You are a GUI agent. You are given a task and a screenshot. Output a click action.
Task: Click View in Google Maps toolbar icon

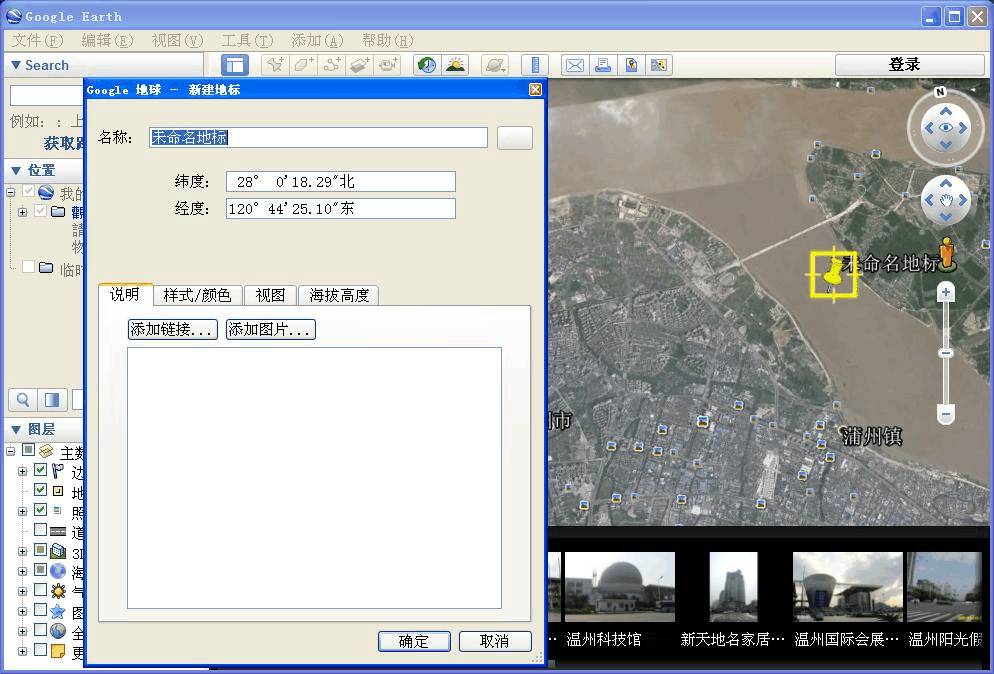click(x=659, y=65)
